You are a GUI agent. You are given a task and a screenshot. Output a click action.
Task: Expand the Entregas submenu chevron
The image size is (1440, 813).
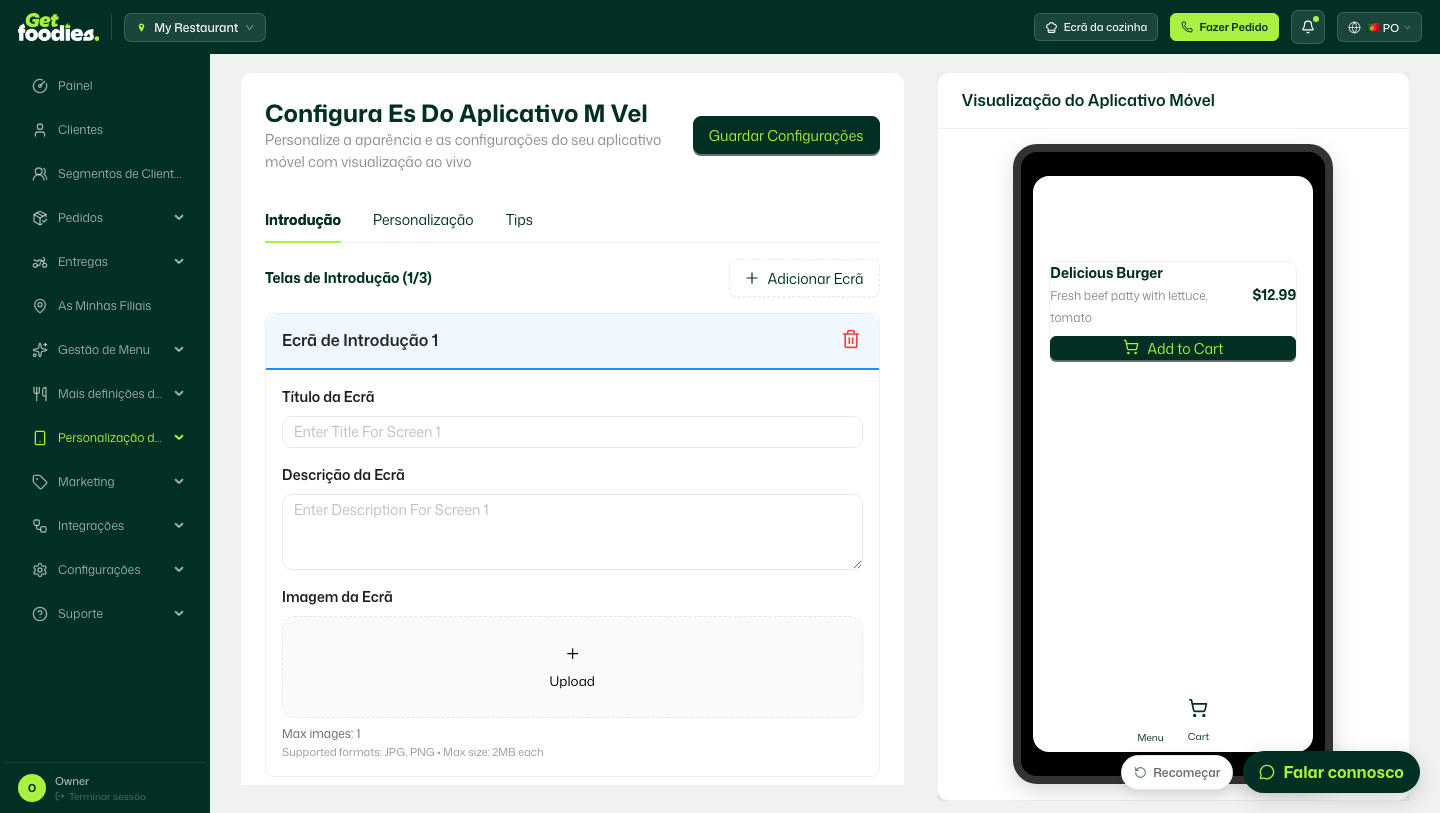[179, 262]
